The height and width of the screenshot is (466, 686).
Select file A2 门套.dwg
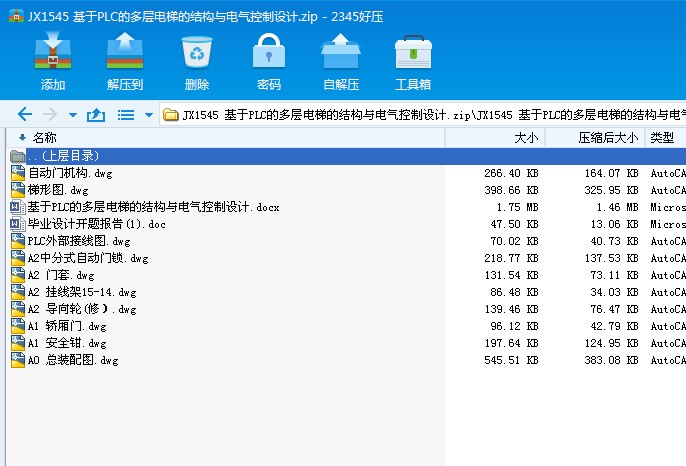tap(61, 275)
